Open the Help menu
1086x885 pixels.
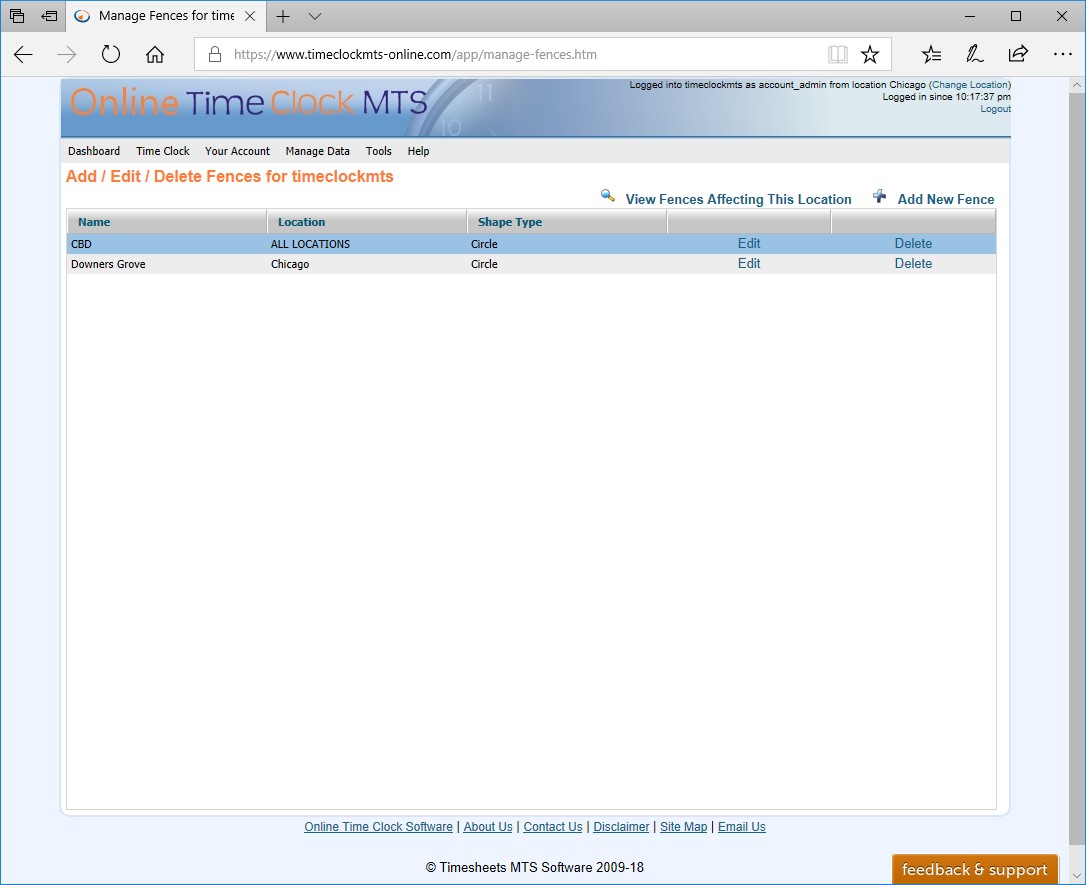pyautogui.click(x=418, y=151)
